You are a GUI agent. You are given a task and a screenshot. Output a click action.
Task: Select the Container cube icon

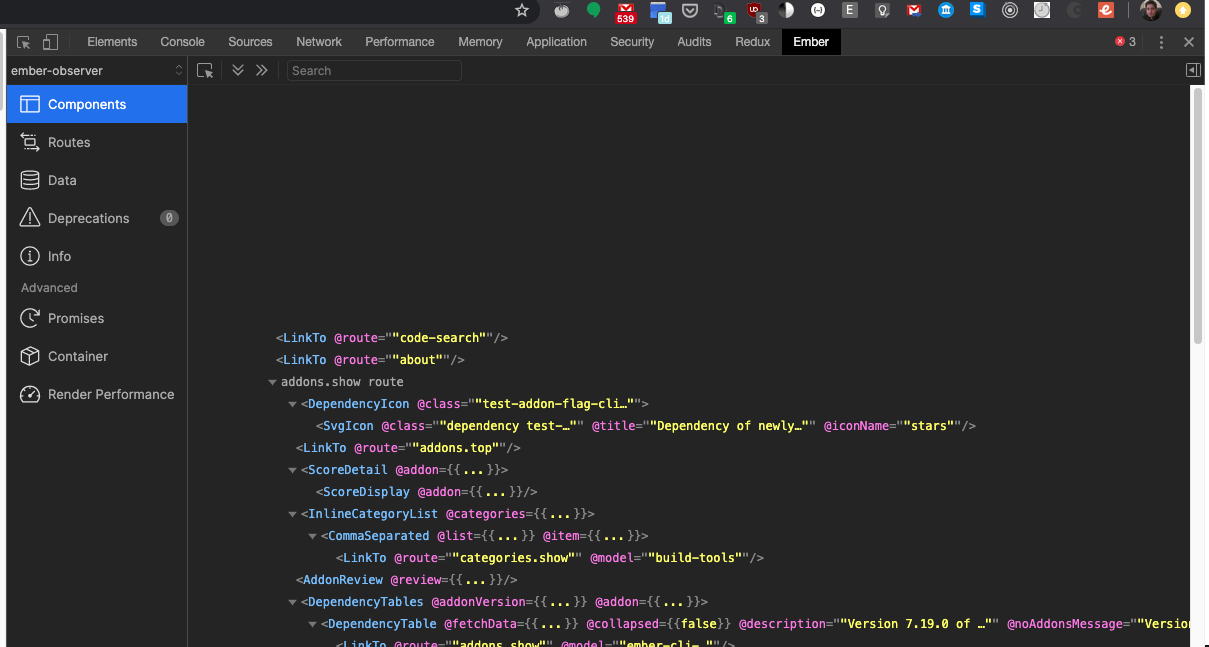30,356
